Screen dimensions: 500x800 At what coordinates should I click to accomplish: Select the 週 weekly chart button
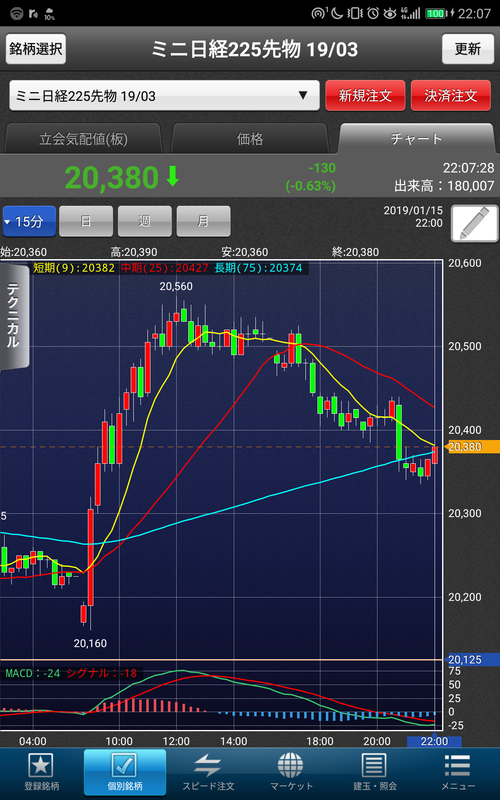click(144, 221)
